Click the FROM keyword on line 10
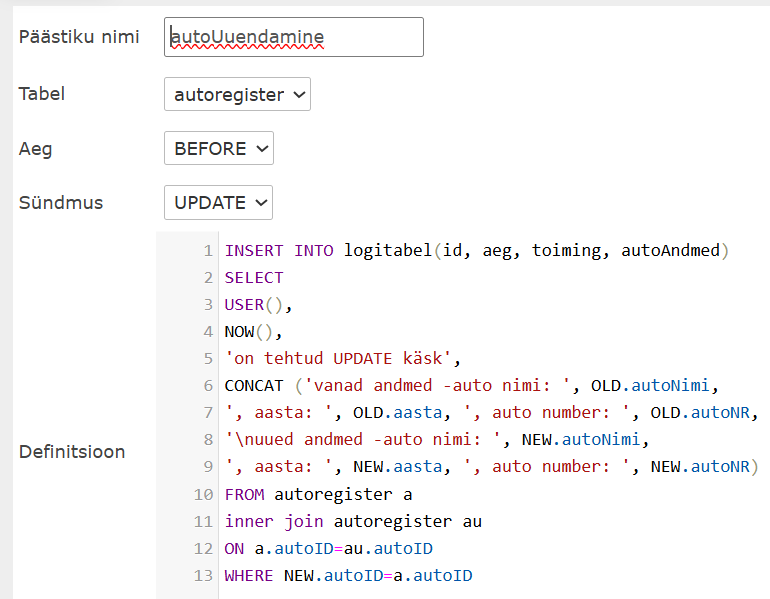This screenshot has width=770, height=599. tap(245, 494)
